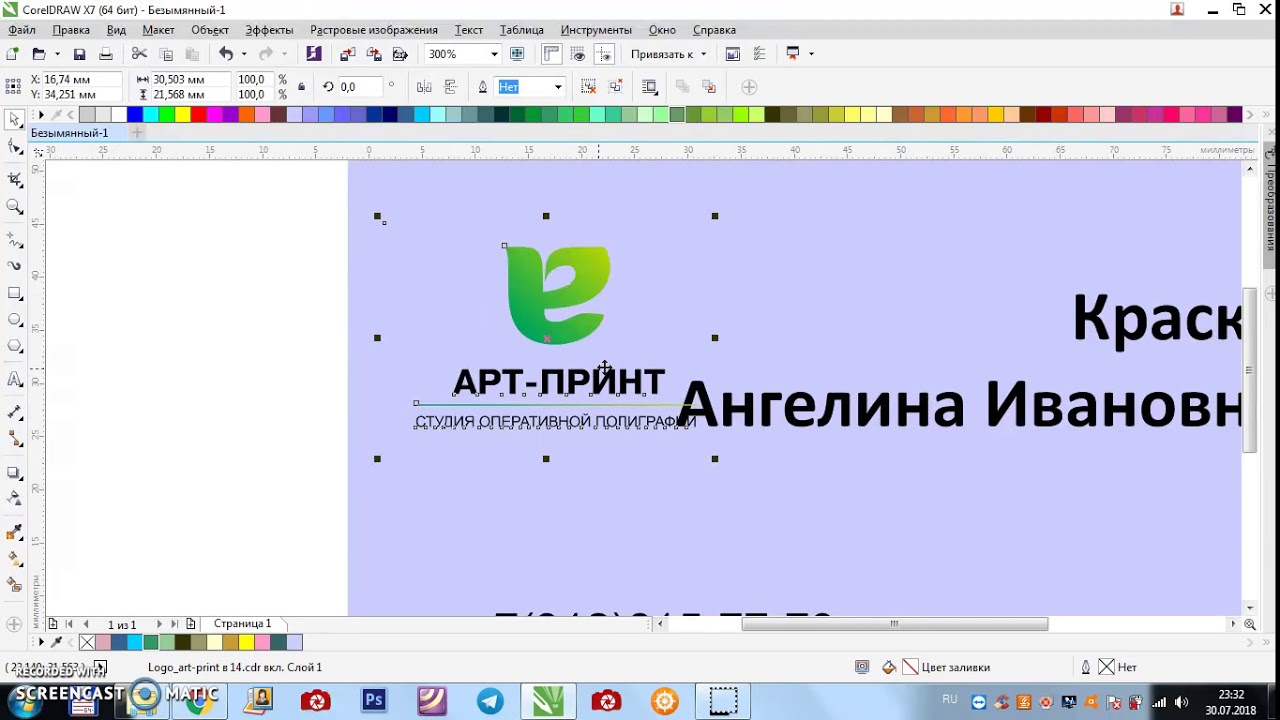Select the Artistic Media tool

pos(15,266)
